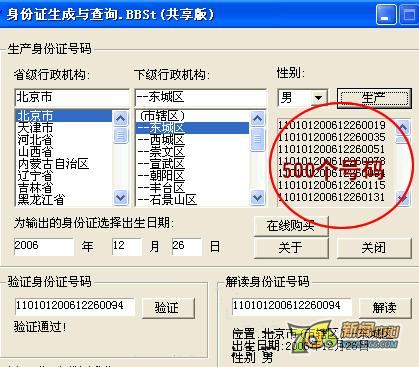This screenshot has width=419, height=367.
Task: Click the province text field showing 北京市
Action: tap(72, 97)
